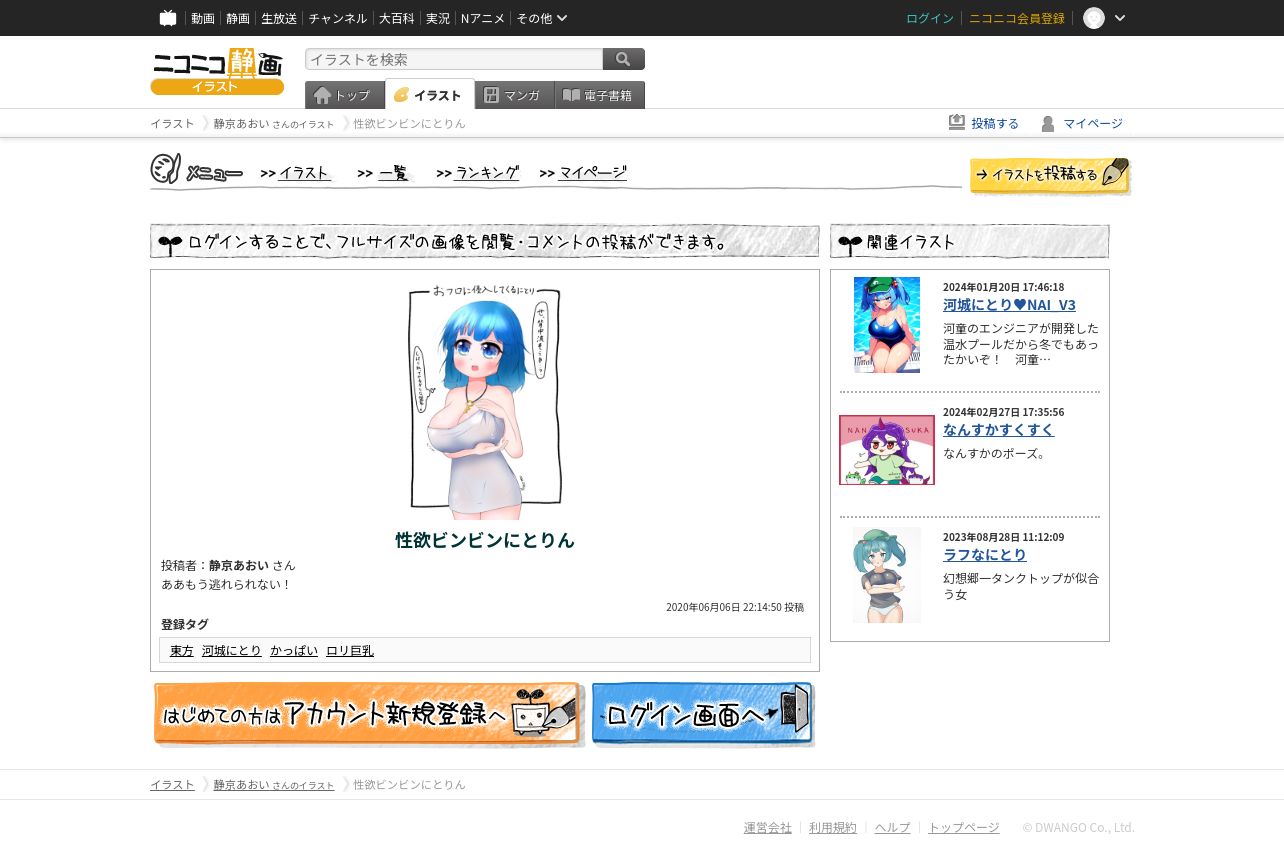This screenshot has height=854, width=1284.
Task: Open the なんすかすくすく thumbnail
Action: pyautogui.click(x=887, y=450)
